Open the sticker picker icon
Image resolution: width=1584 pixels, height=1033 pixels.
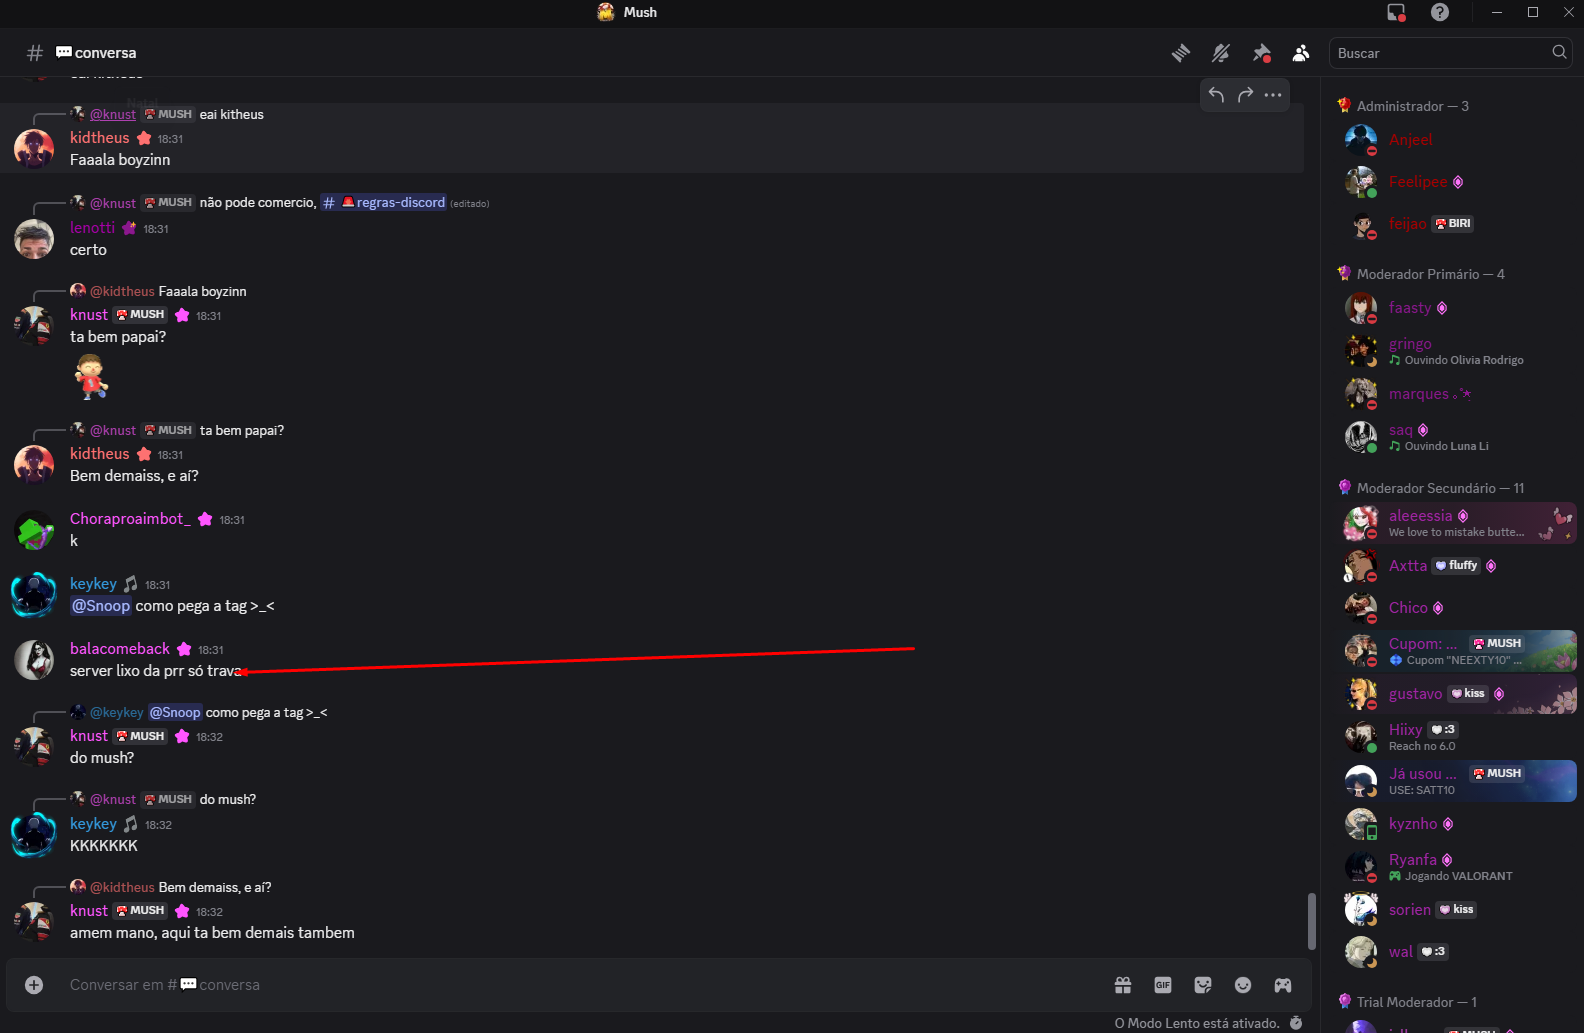(x=1203, y=985)
